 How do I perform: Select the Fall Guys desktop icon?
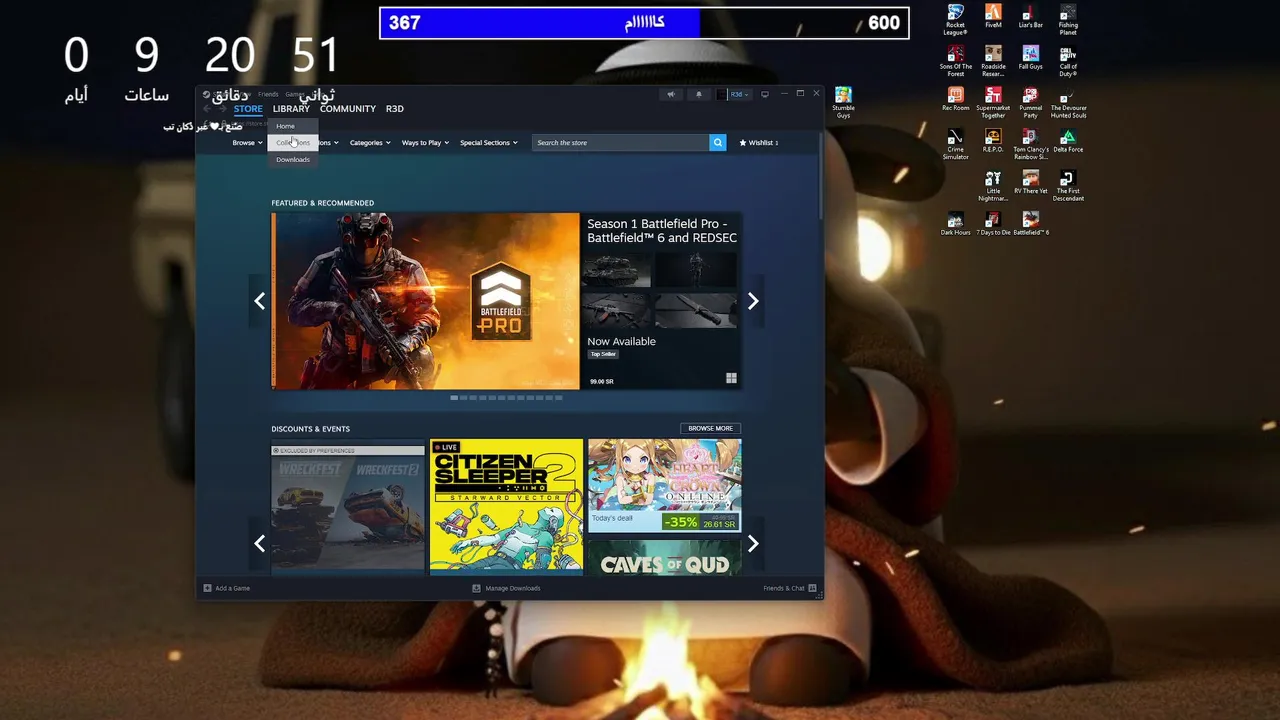(1030, 58)
